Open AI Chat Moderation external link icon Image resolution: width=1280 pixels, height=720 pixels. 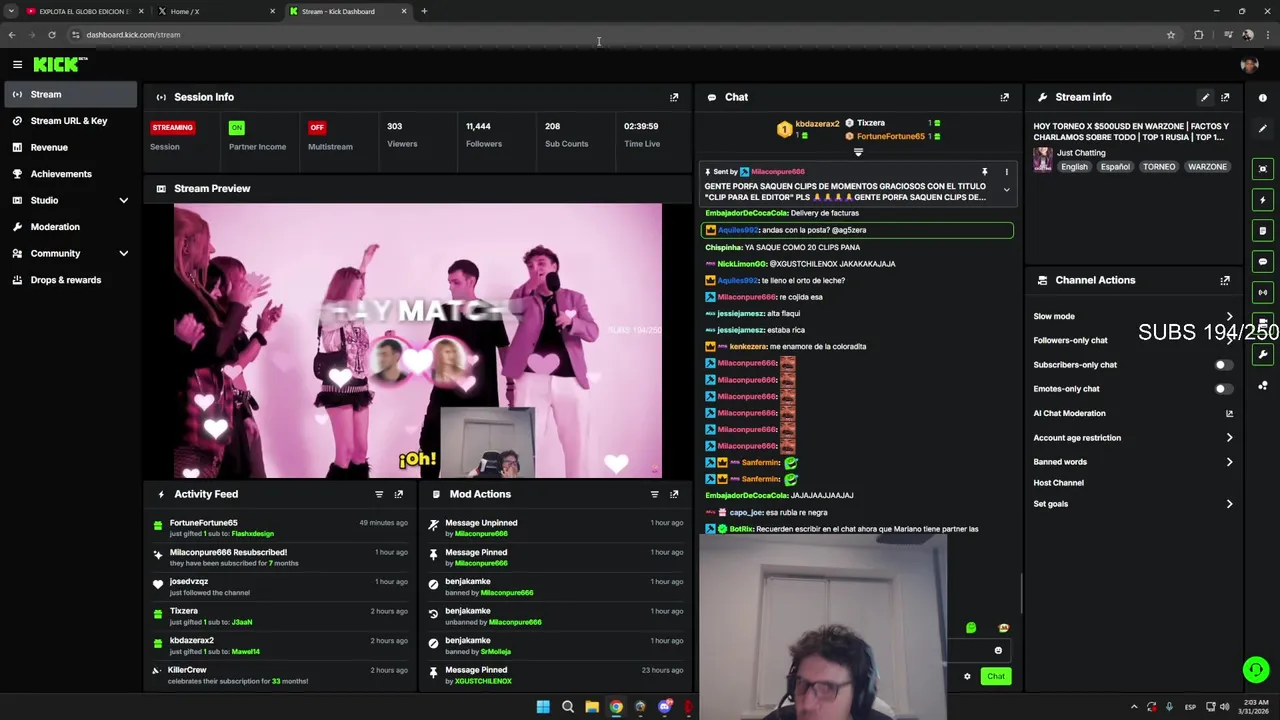[x=1229, y=413]
